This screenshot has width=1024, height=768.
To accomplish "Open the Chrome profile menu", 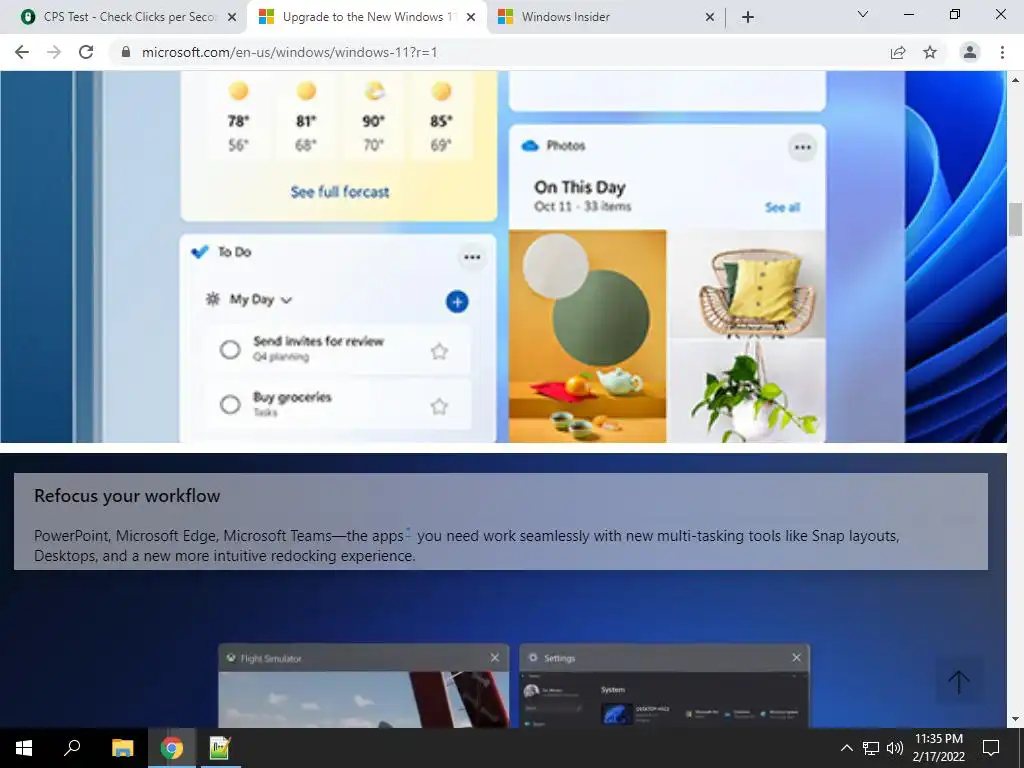I will pos(970,52).
